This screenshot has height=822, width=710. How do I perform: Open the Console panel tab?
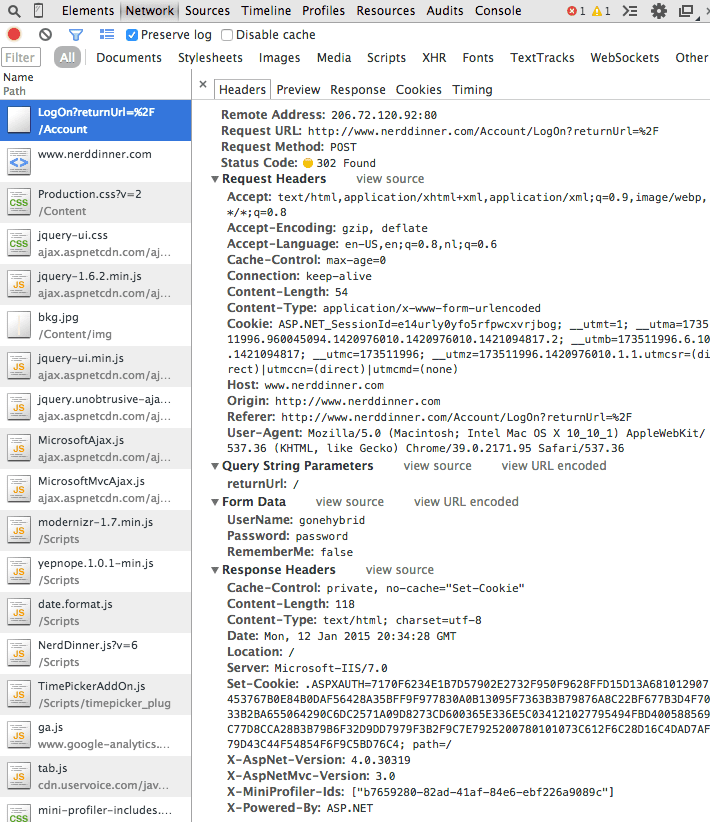498,11
